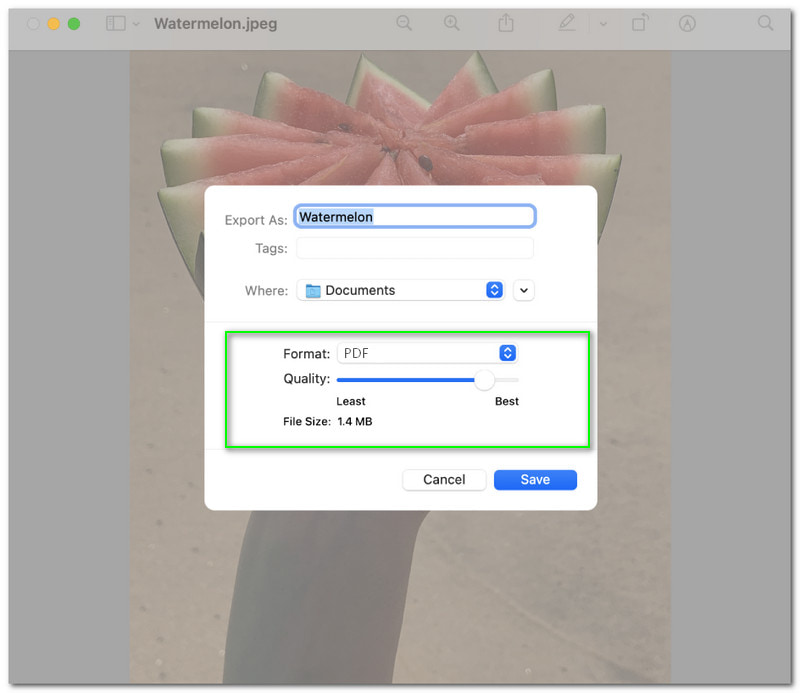800x693 pixels.
Task: Click the Quality slider handle
Action: pos(485,379)
